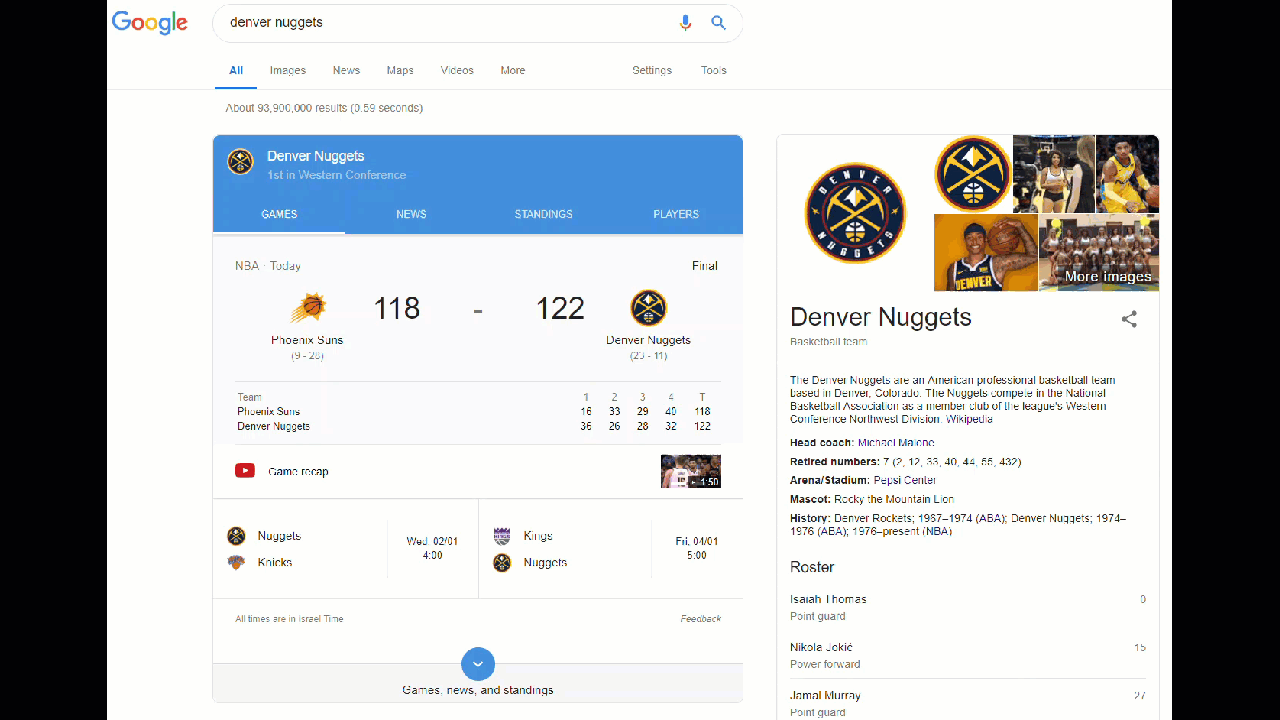The image size is (1280, 720).
Task: Open Nikola Jokić roster entry
Action: point(968,655)
